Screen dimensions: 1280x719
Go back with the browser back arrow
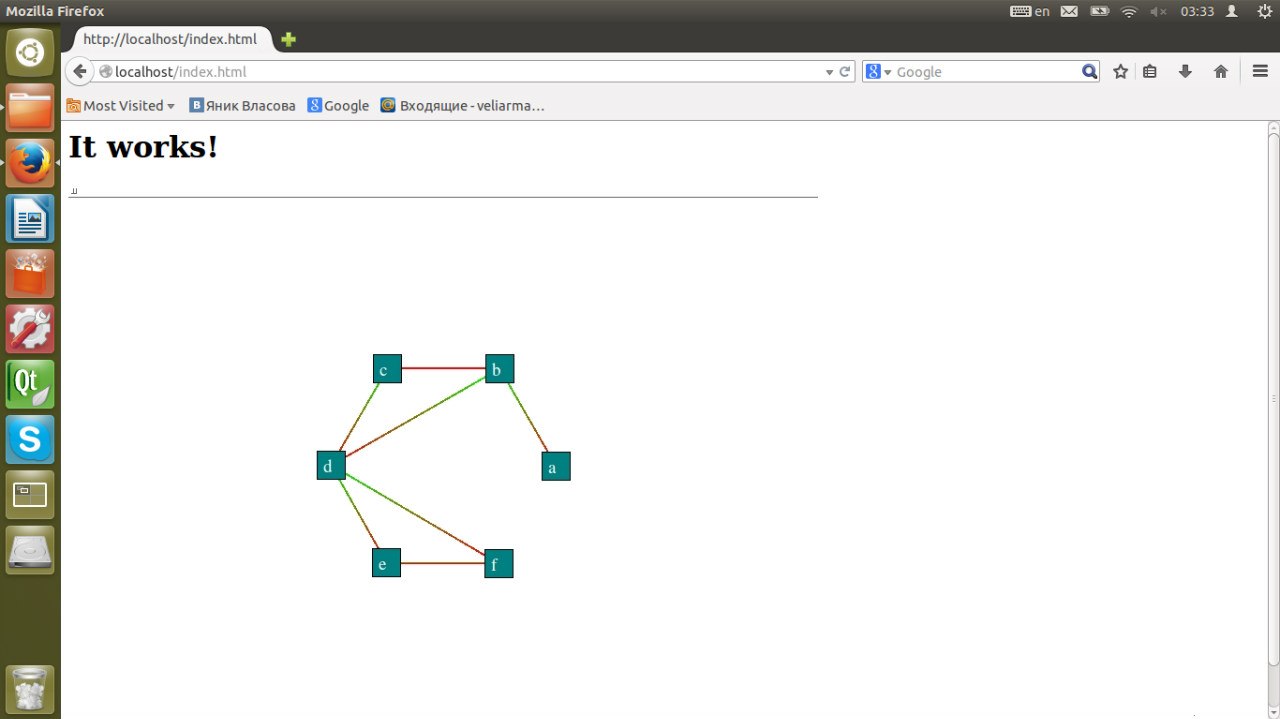pos(80,72)
